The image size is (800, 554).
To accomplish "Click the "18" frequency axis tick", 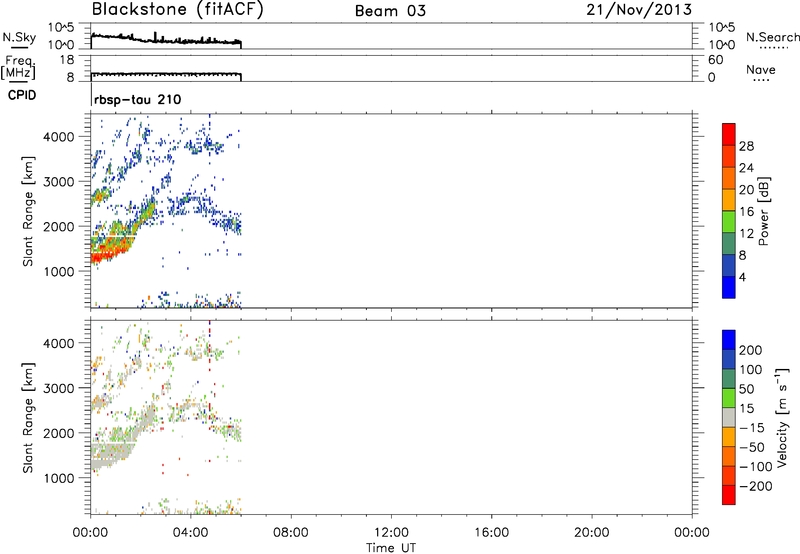I will (67, 60).
